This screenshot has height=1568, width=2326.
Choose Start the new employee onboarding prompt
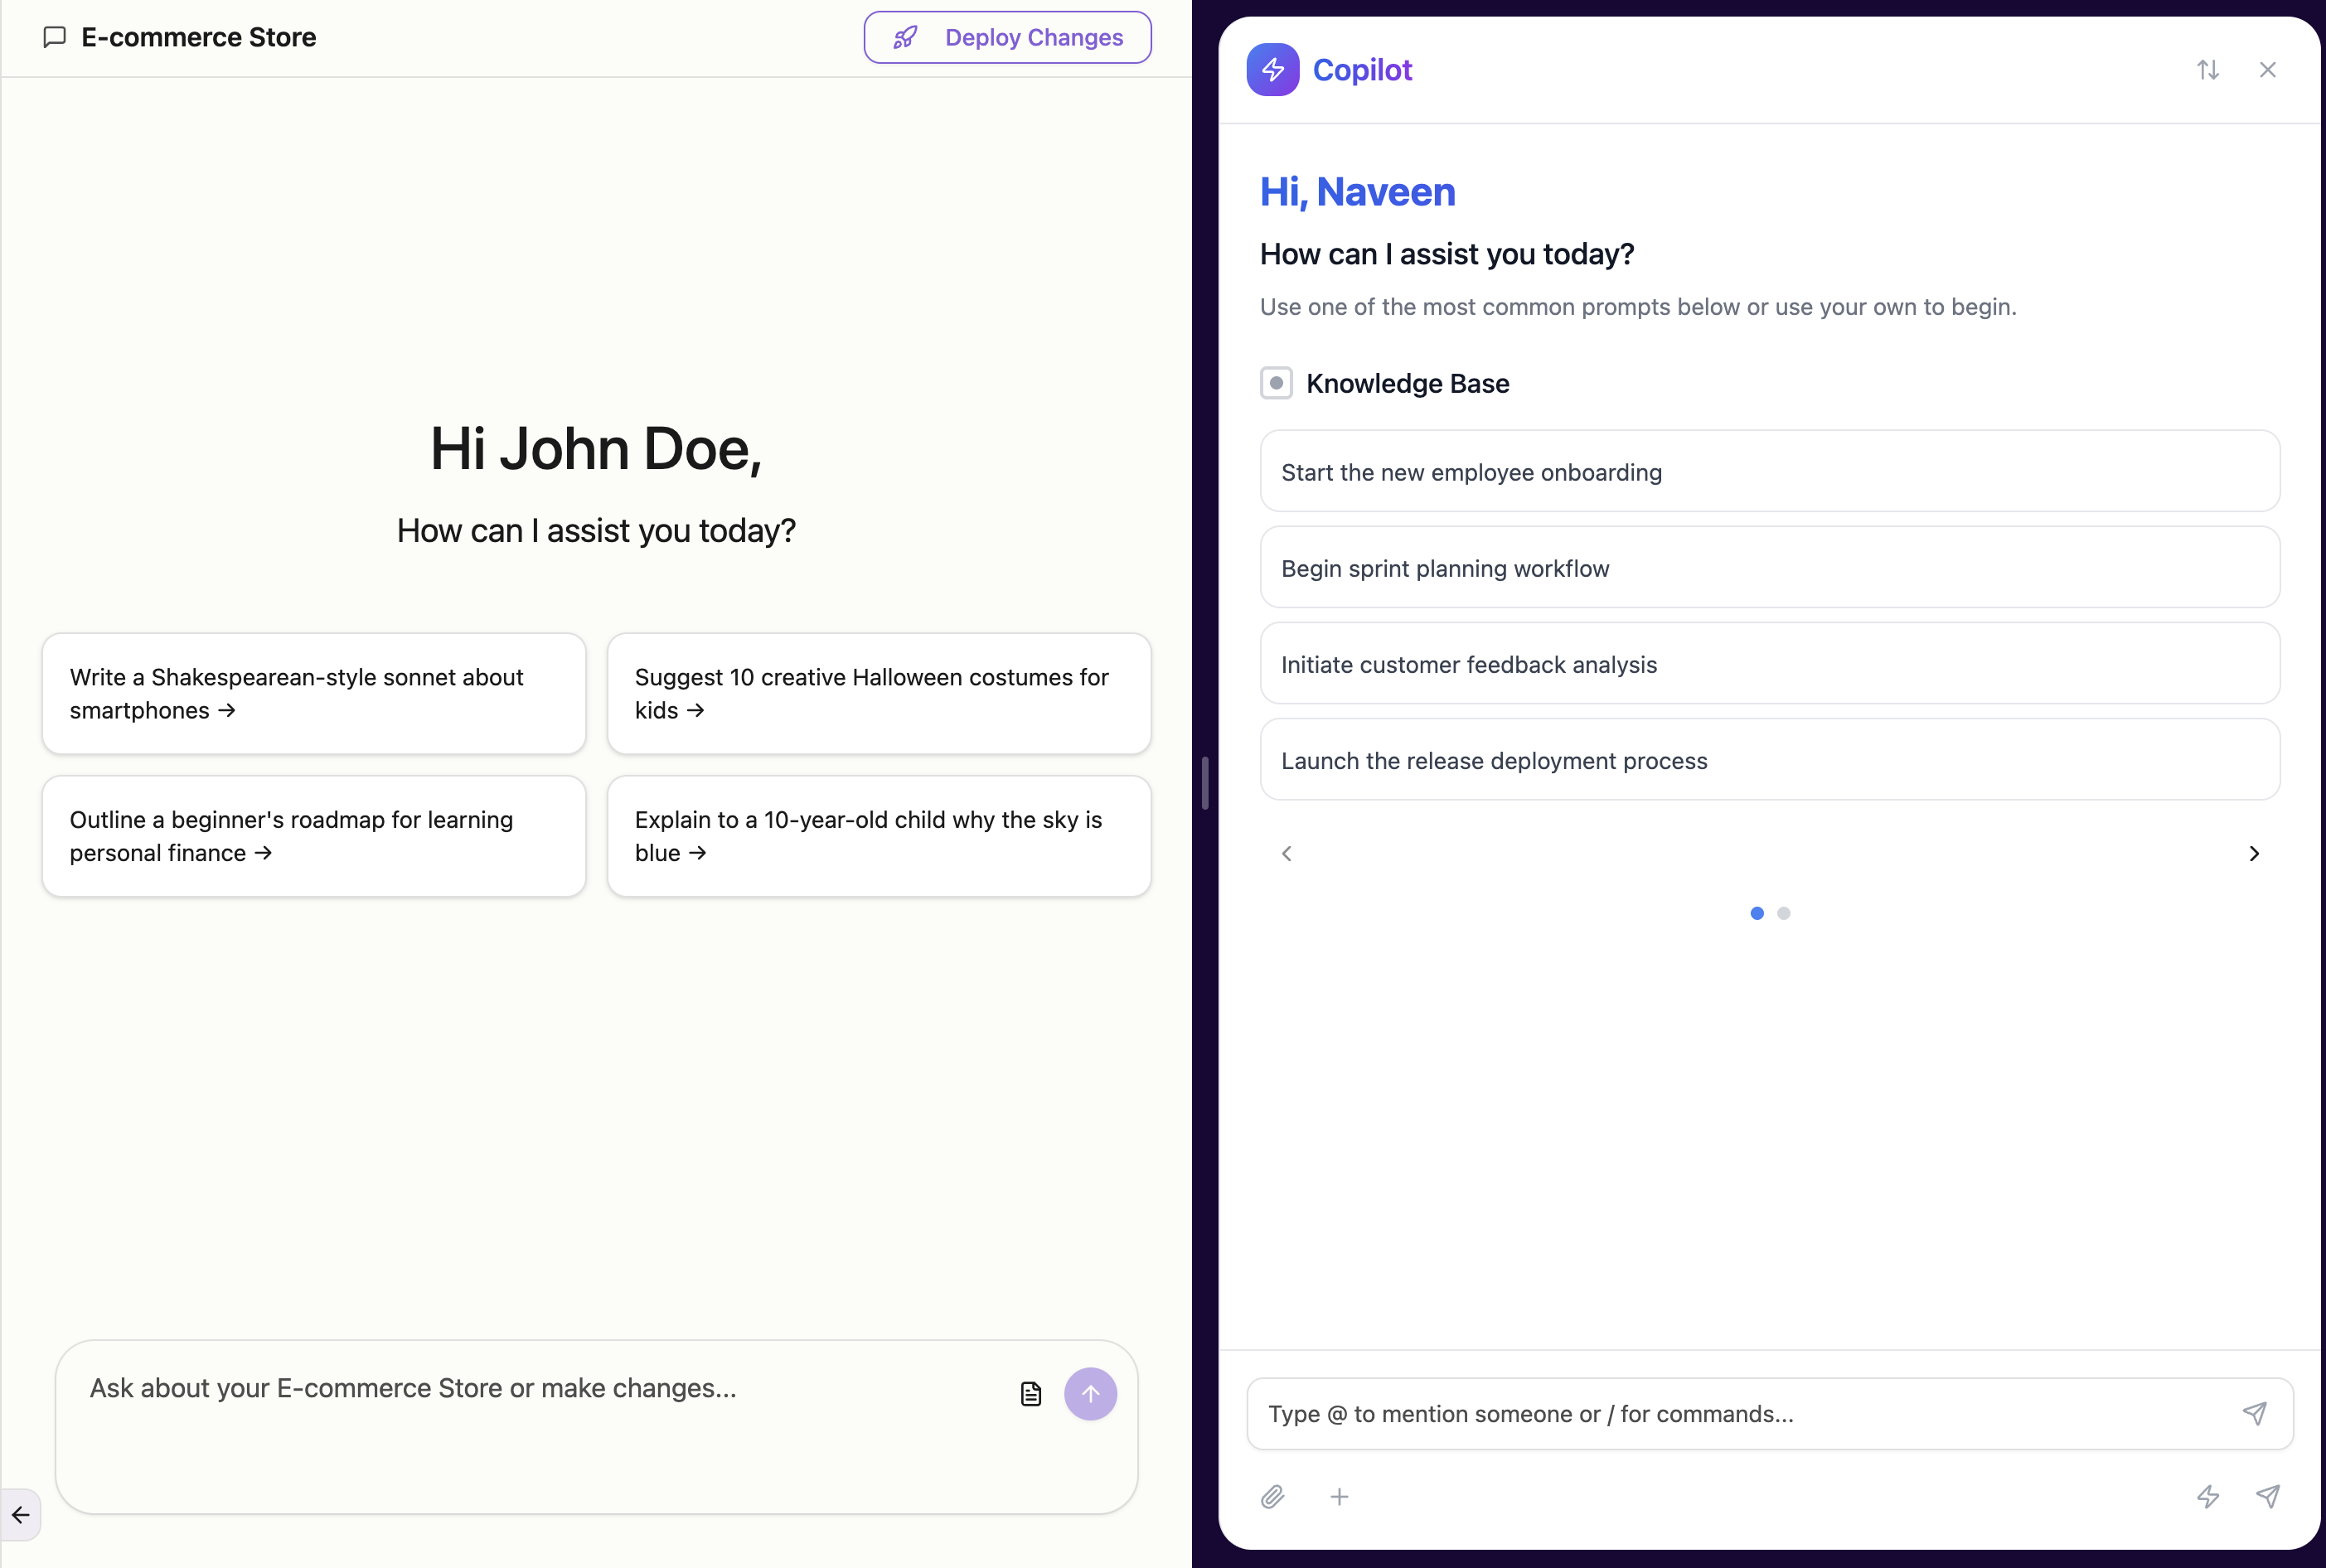tap(1769, 472)
